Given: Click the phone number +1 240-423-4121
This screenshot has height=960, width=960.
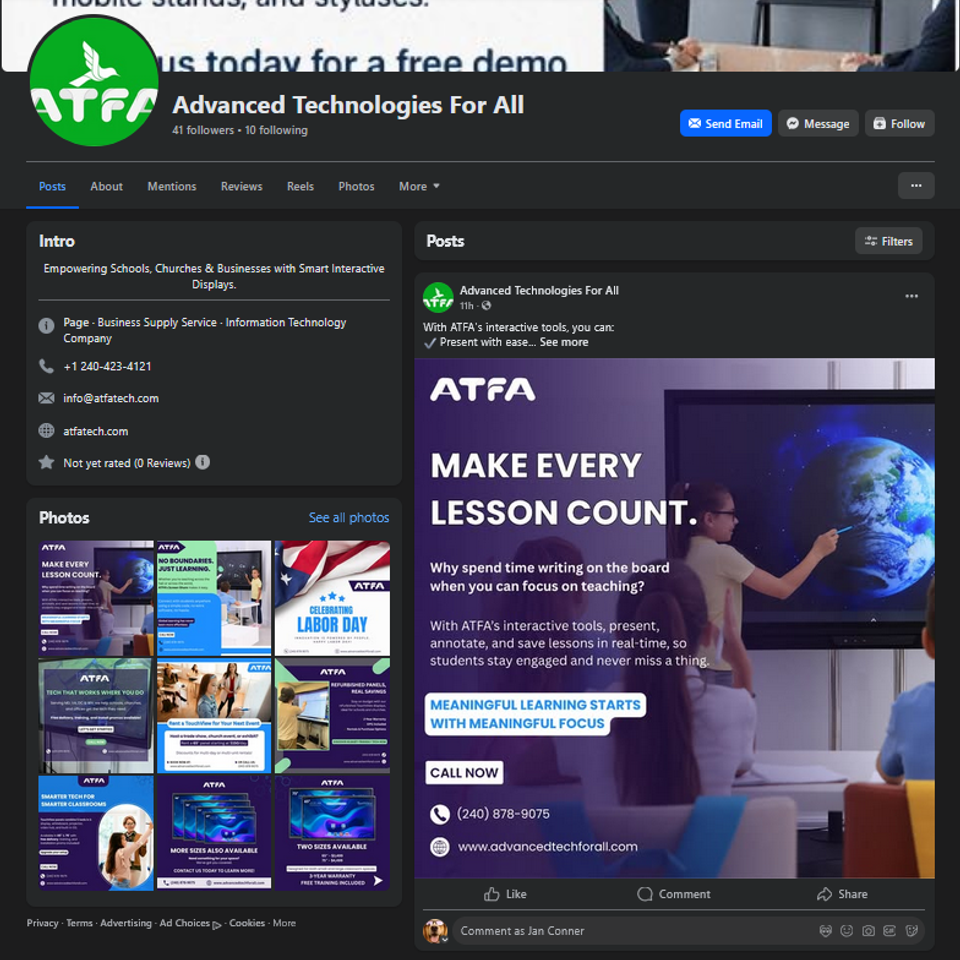Looking at the screenshot, I should pos(107,366).
